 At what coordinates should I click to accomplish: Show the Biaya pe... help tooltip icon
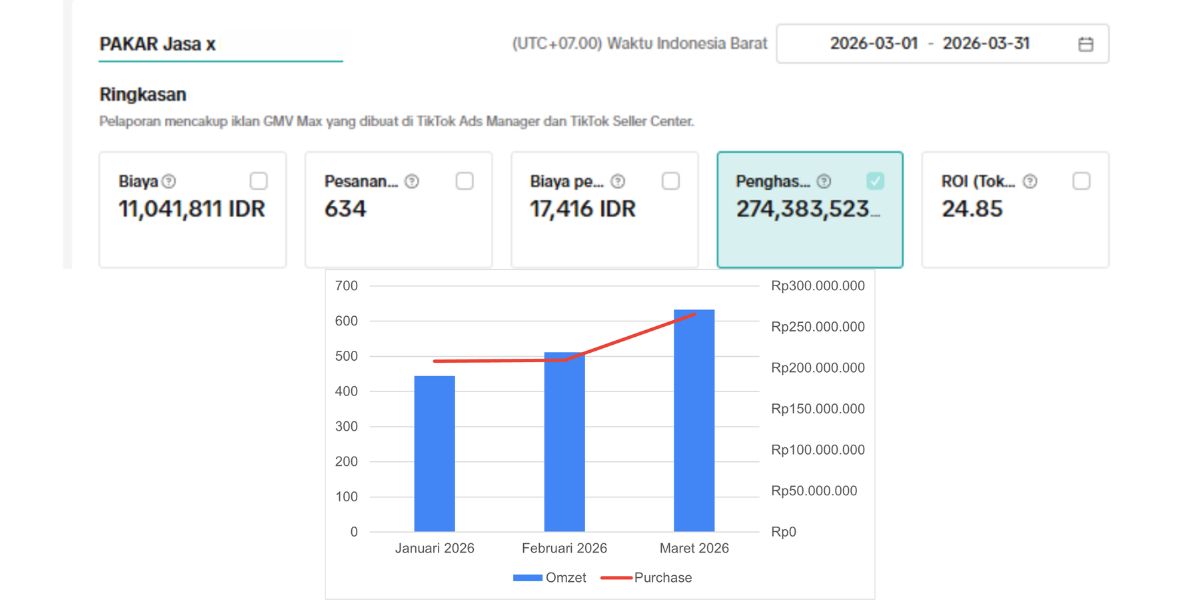(618, 181)
